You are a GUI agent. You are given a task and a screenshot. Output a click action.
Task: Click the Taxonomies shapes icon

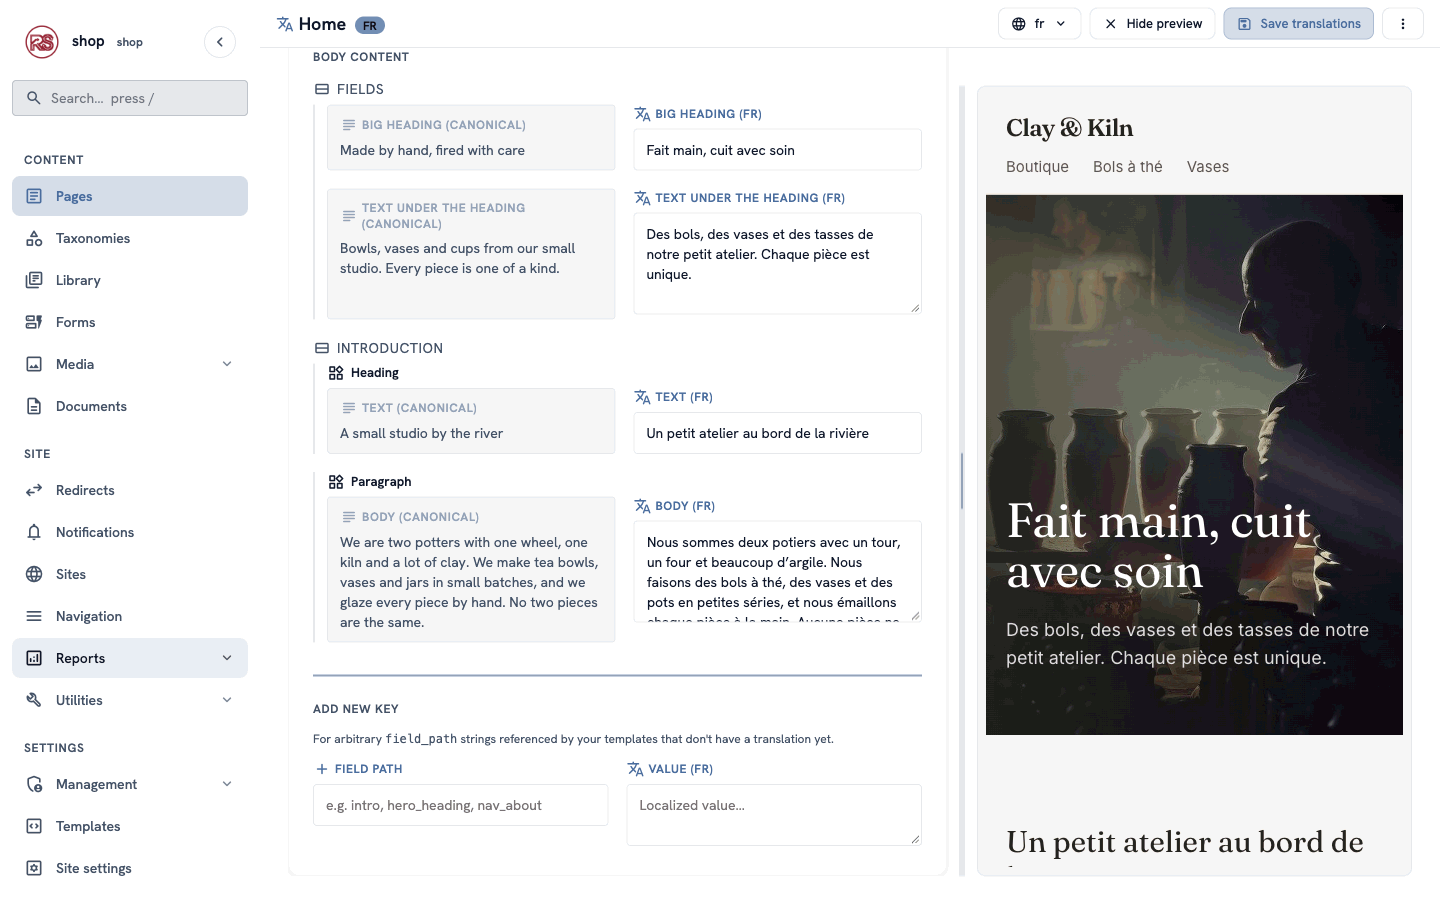[34, 238]
